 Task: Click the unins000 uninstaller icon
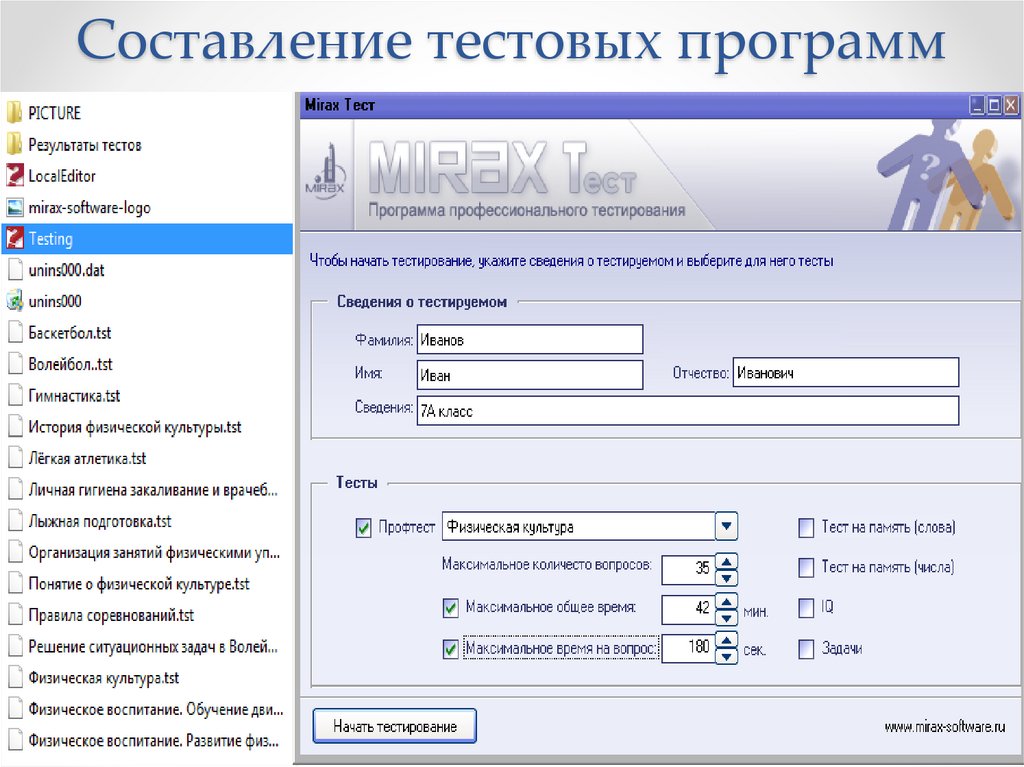coord(14,301)
